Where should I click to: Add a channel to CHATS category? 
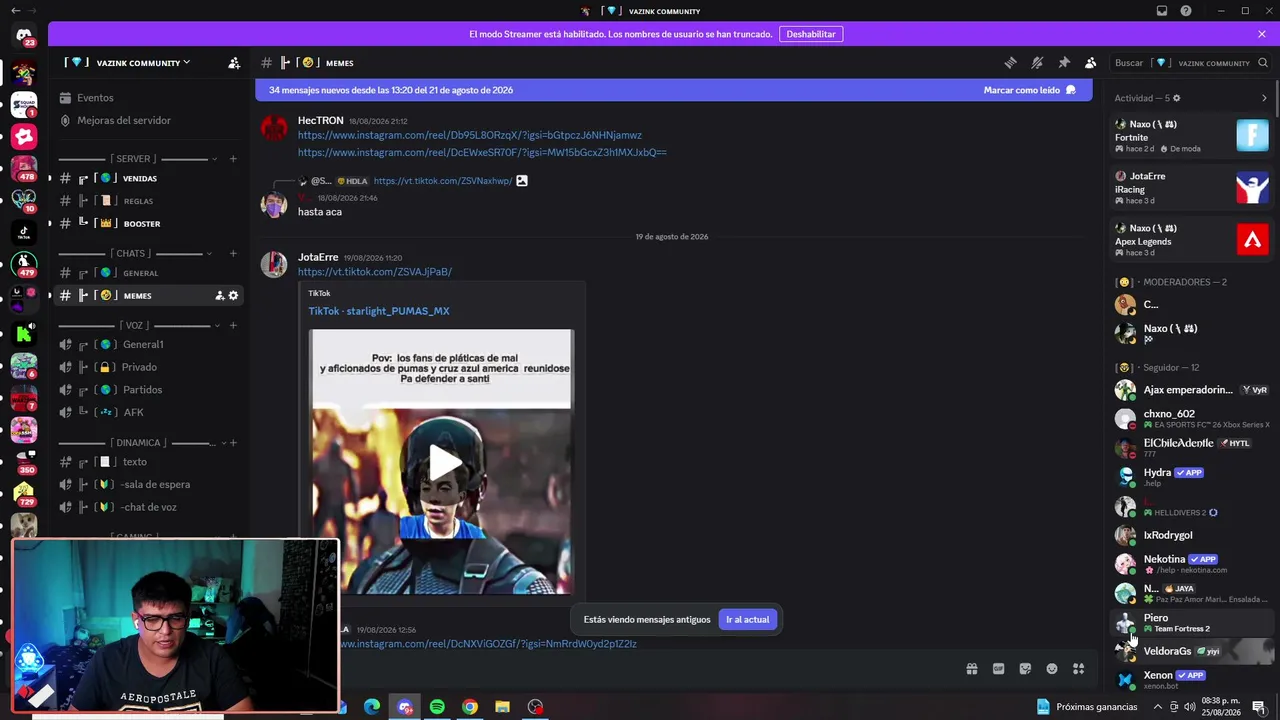coord(233,254)
